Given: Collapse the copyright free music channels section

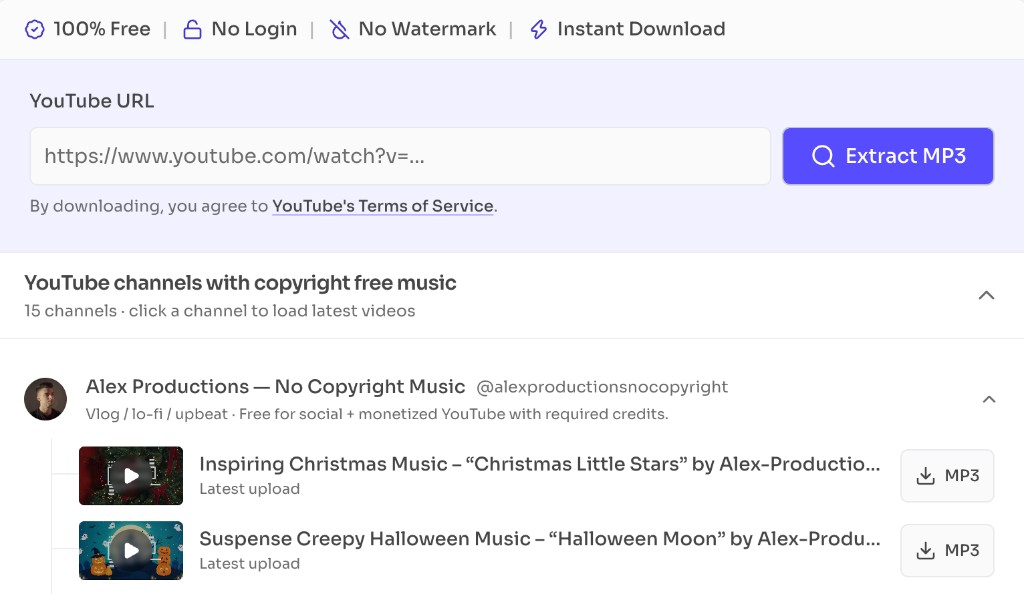Looking at the screenshot, I should (986, 295).
